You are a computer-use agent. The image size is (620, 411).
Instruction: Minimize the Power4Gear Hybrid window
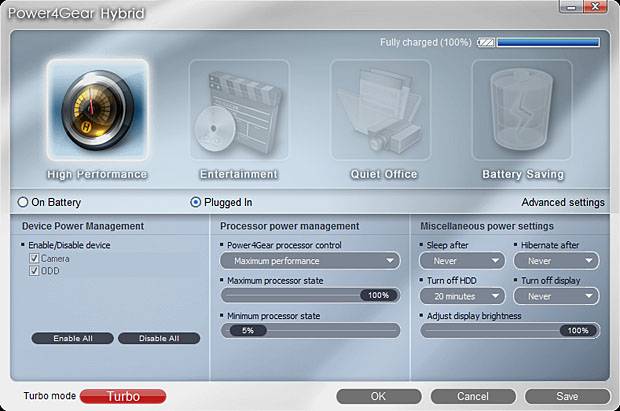(571, 7)
